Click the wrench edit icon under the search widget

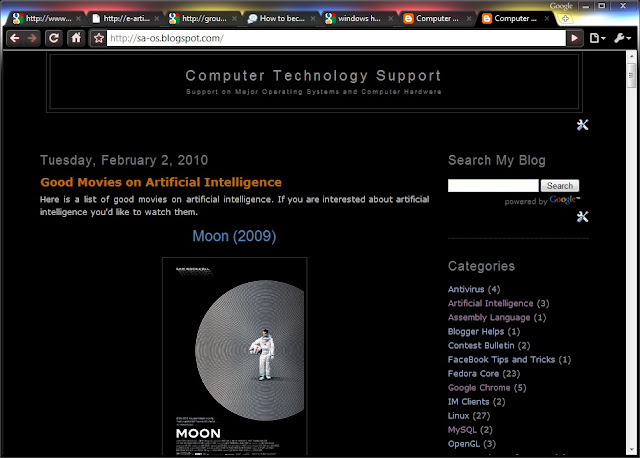582,216
